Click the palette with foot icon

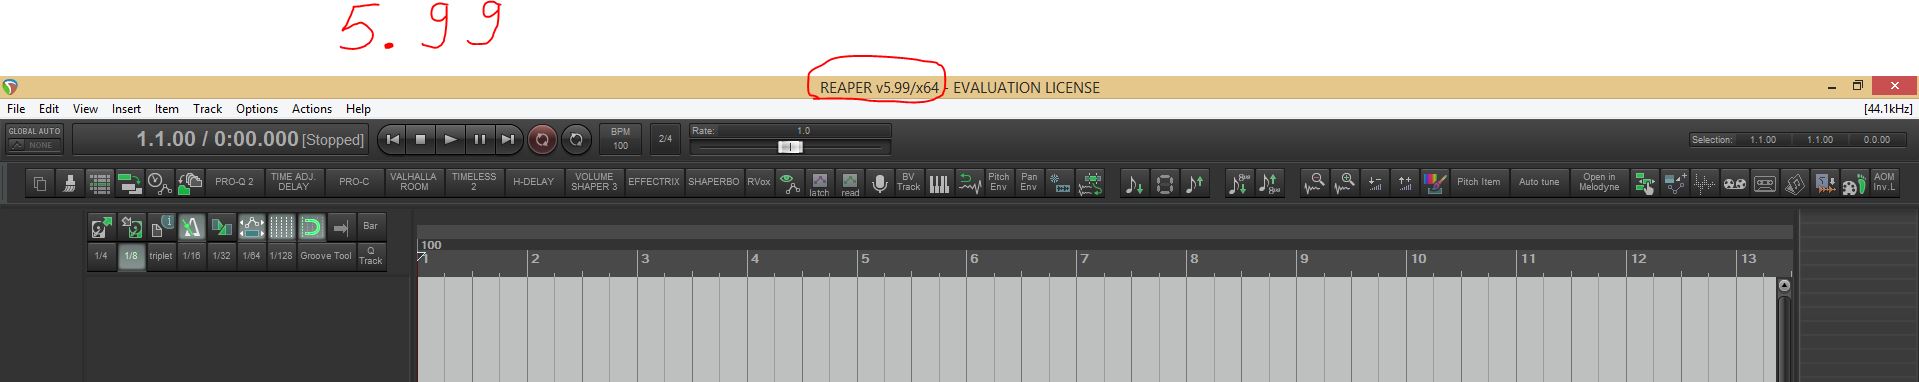coord(1854,183)
